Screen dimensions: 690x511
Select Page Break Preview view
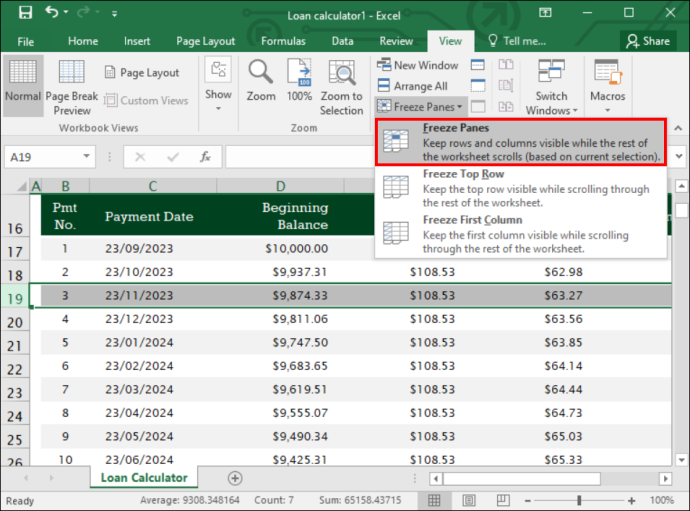(x=72, y=87)
